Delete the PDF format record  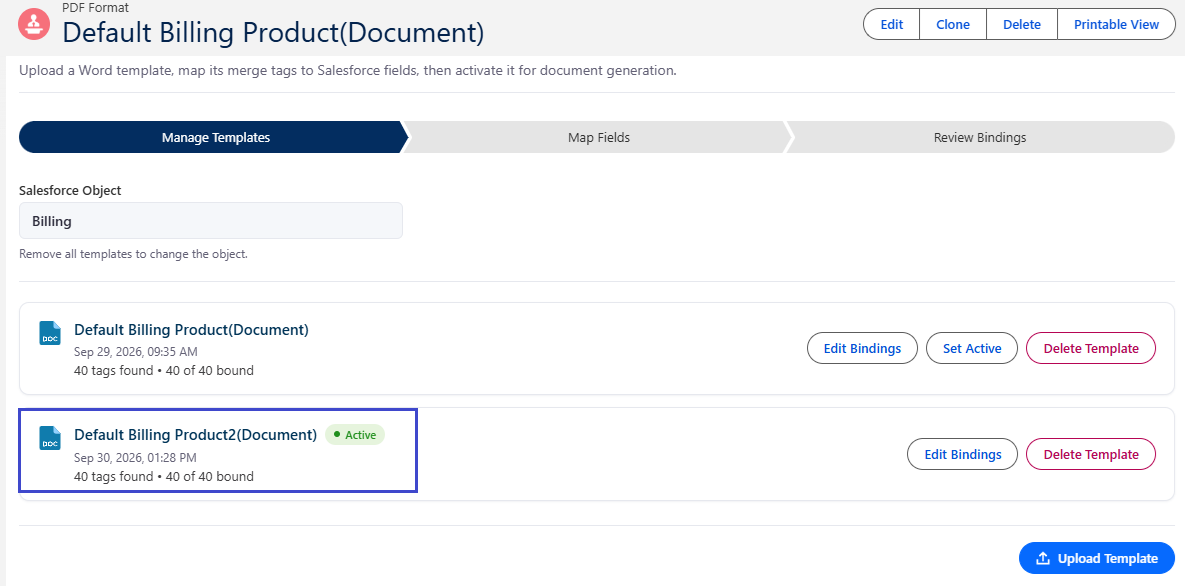[x=1022, y=24]
